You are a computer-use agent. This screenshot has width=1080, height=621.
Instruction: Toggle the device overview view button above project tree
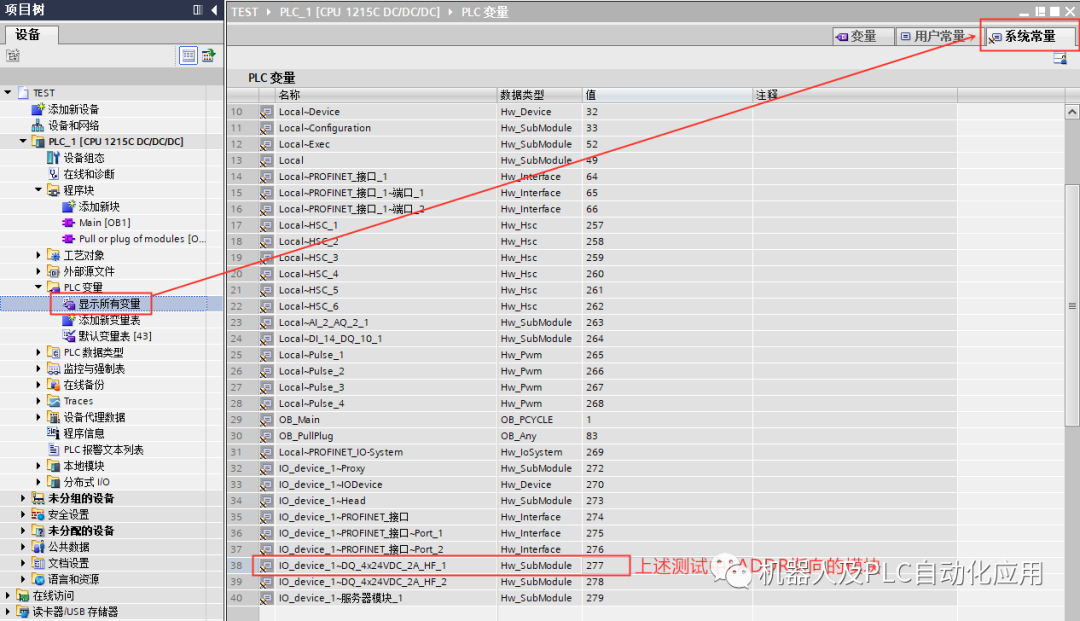[x=188, y=55]
